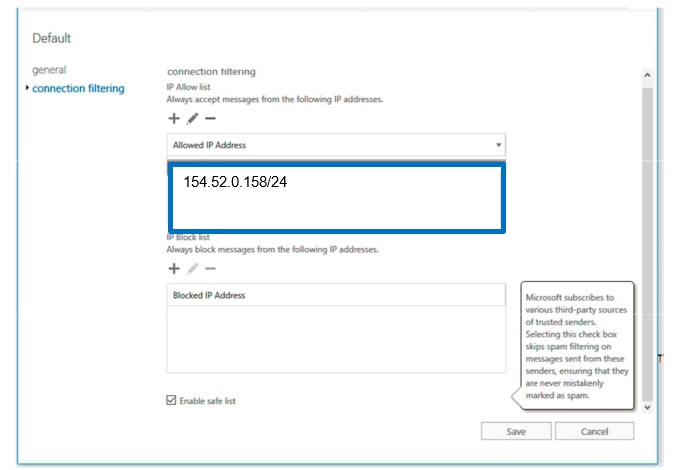Click the Default policy title
Screen dimensions: 690x470
51,38
